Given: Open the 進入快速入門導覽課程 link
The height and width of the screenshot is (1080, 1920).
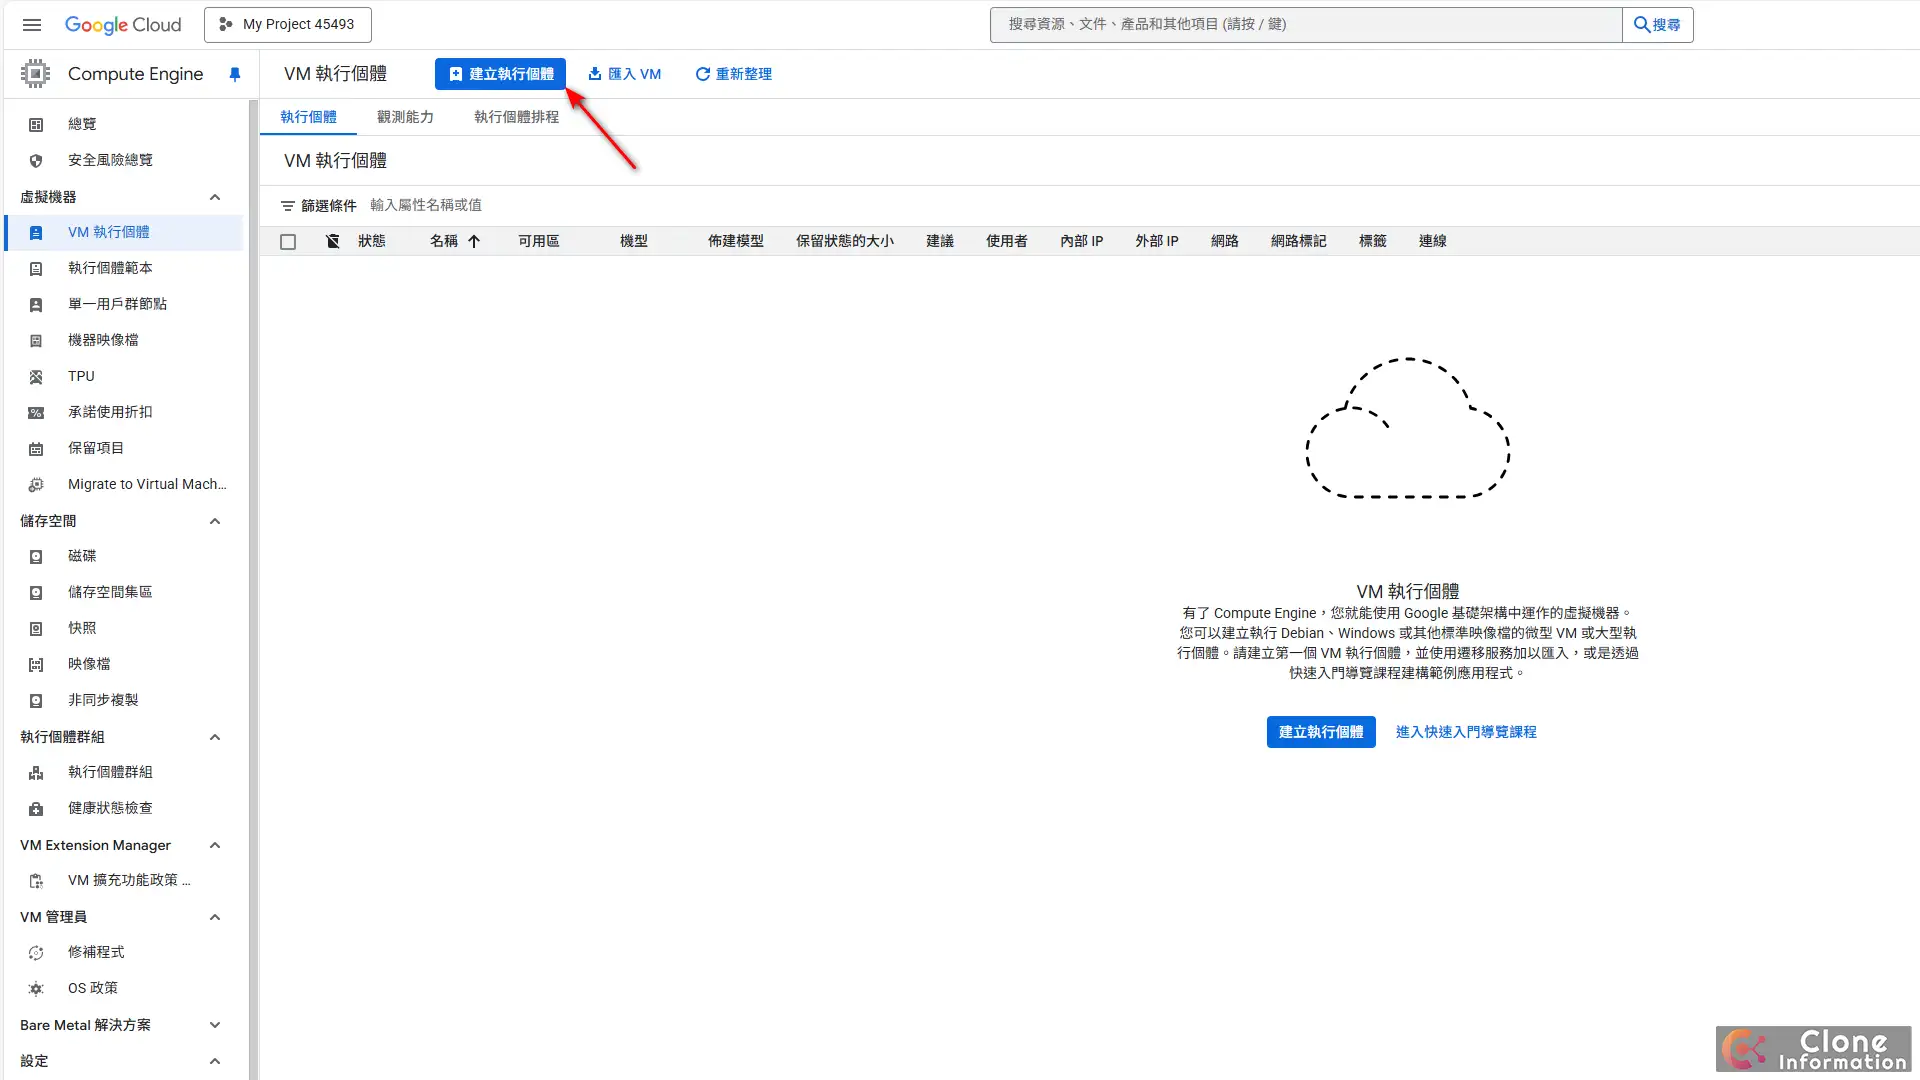Looking at the screenshot, I should [1466, 732].
